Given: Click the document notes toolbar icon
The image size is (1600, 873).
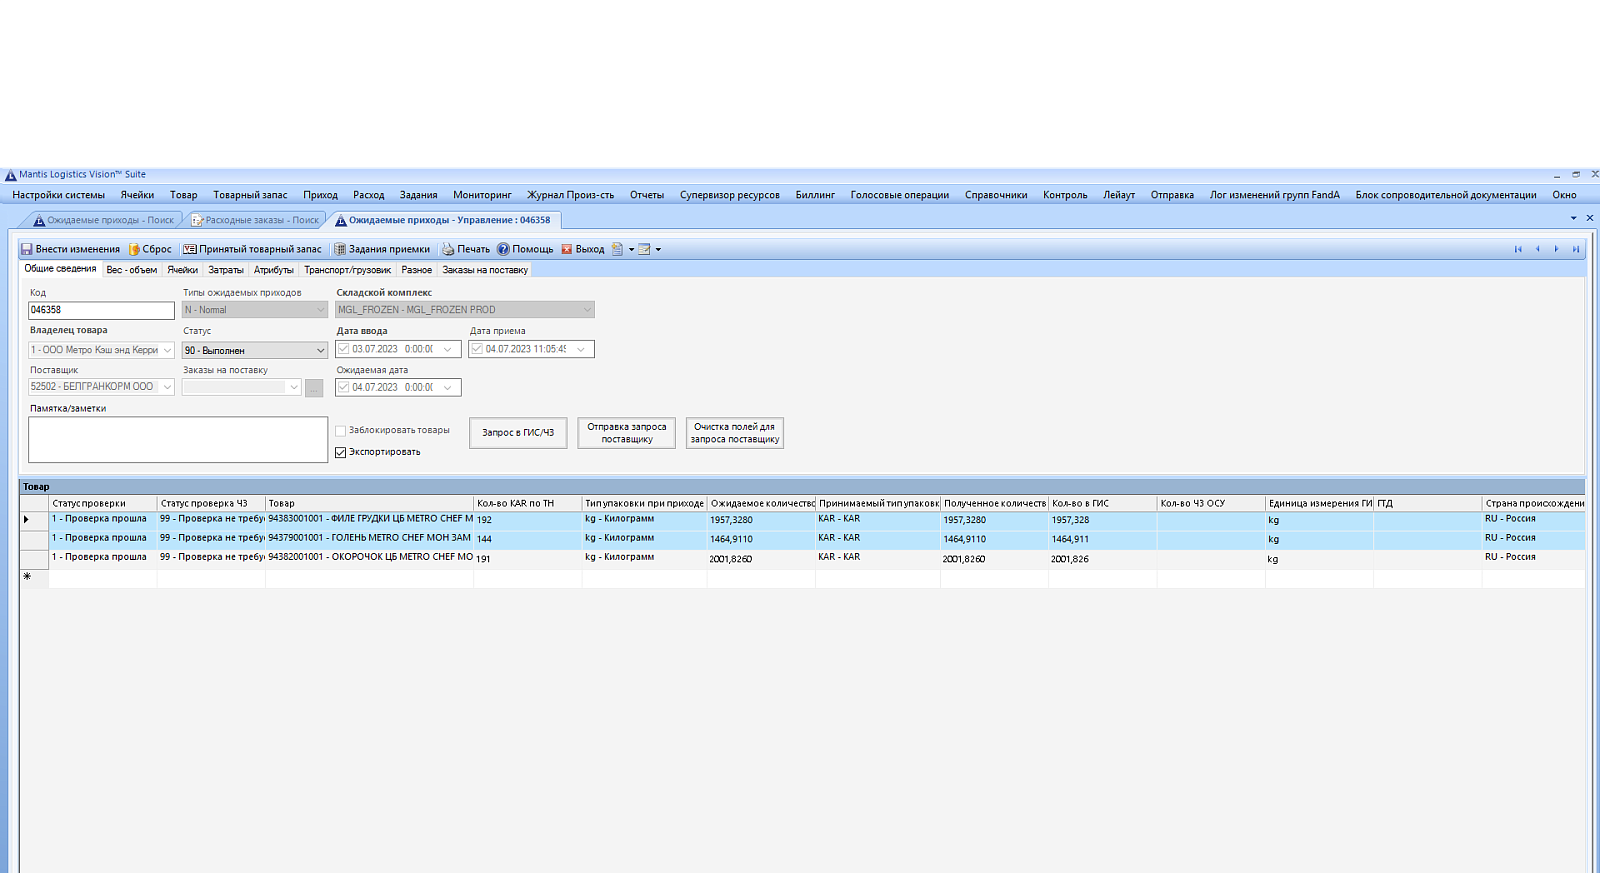Looking at the screenshot, I should pos(617,249).
